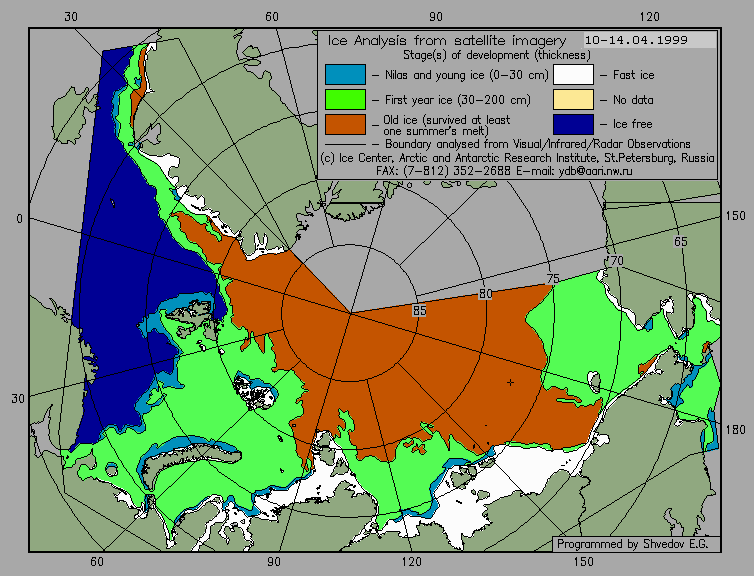Image resolution: width=754 pixels, height=576 pixels.
Task: Click 'Stage(s) of development (thickness)' heading
Action: [497, 55]
